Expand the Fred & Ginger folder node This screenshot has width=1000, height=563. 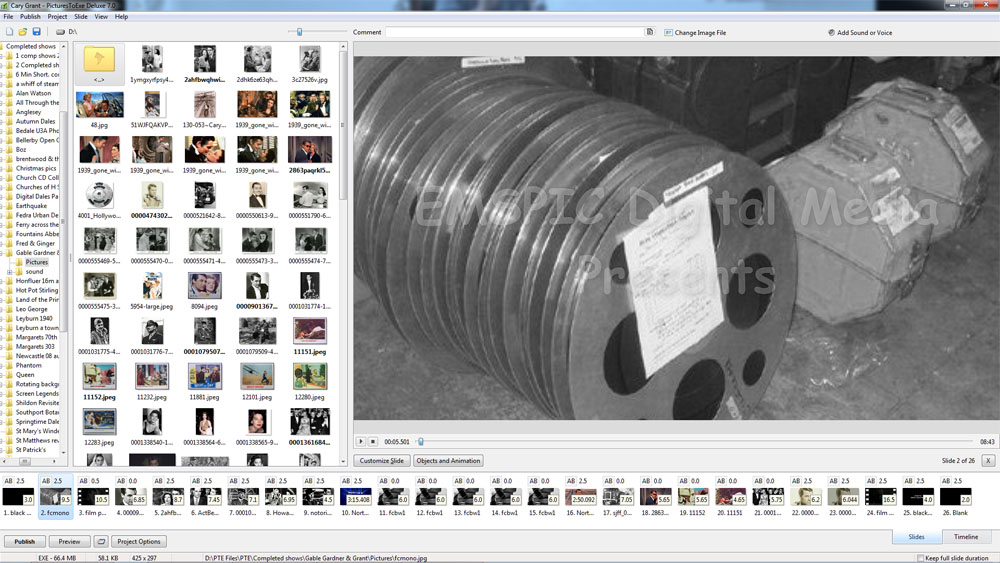pyautogui.click(x=2, y=243)
